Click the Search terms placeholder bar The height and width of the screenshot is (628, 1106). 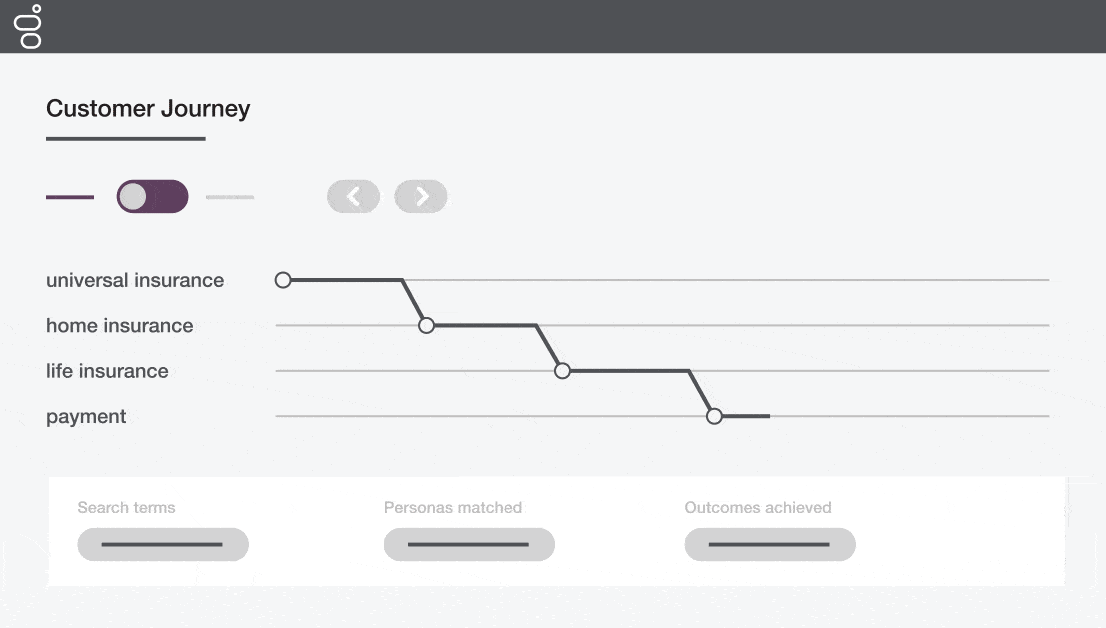[163, 544]
